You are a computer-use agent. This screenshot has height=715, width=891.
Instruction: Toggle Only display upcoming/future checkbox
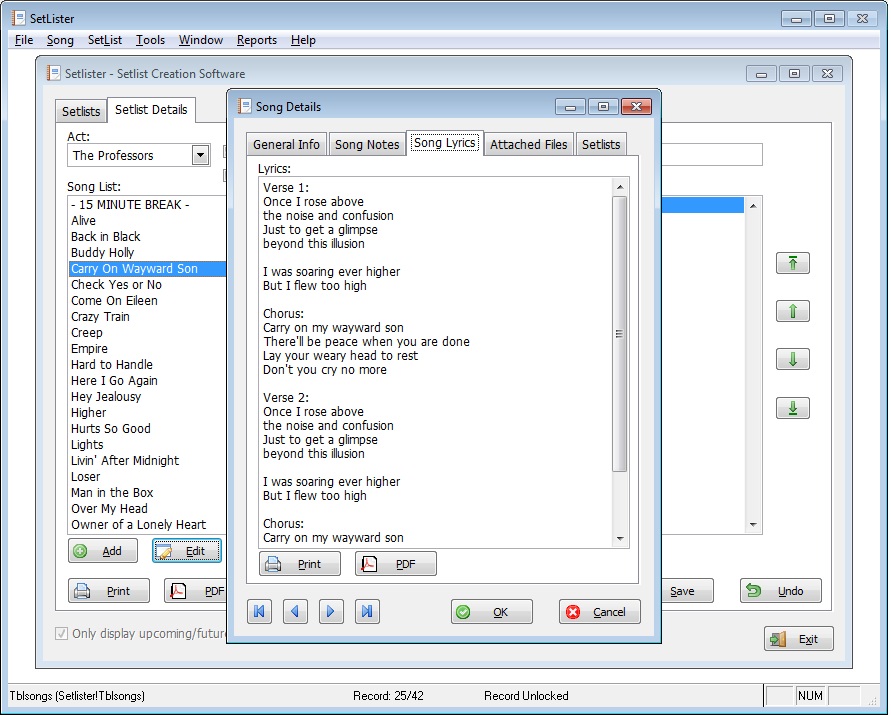click(62, 634)
